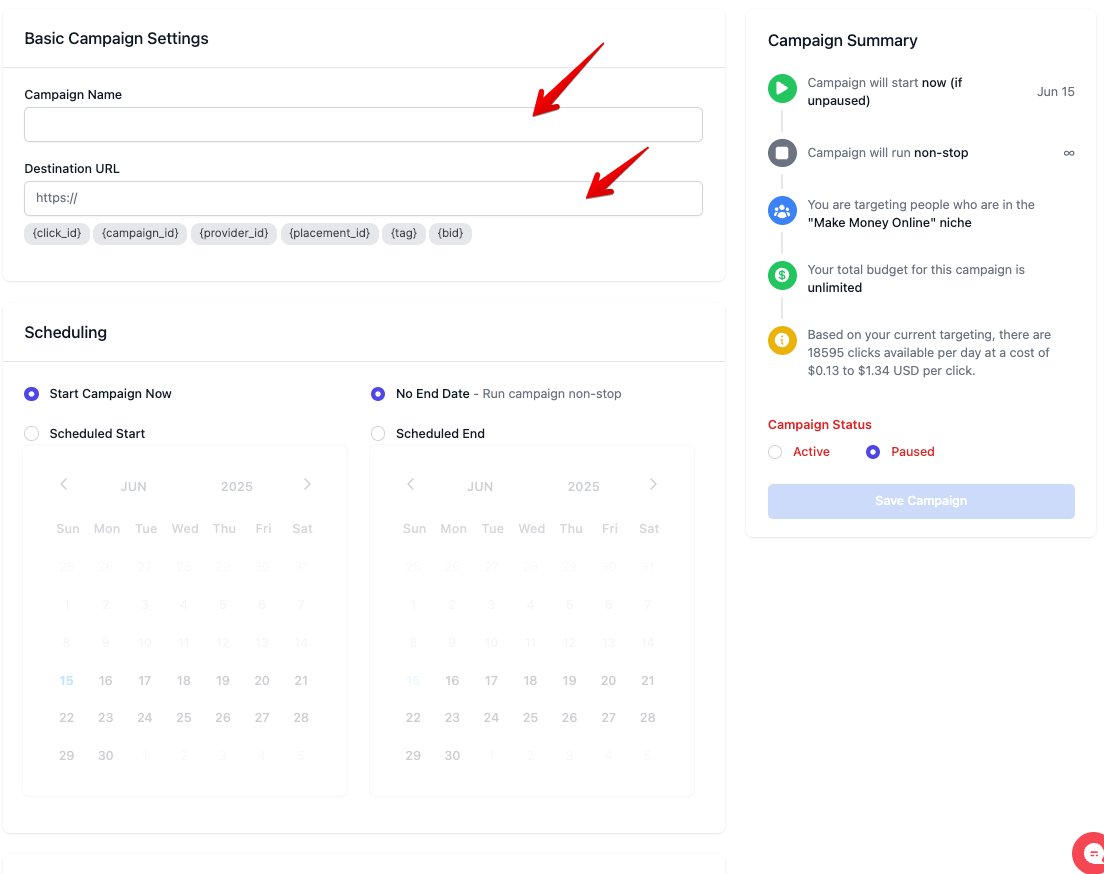Insert the {click_id} URL token
This screenshot has height=874, width=1104.
(x=57, y=234)
